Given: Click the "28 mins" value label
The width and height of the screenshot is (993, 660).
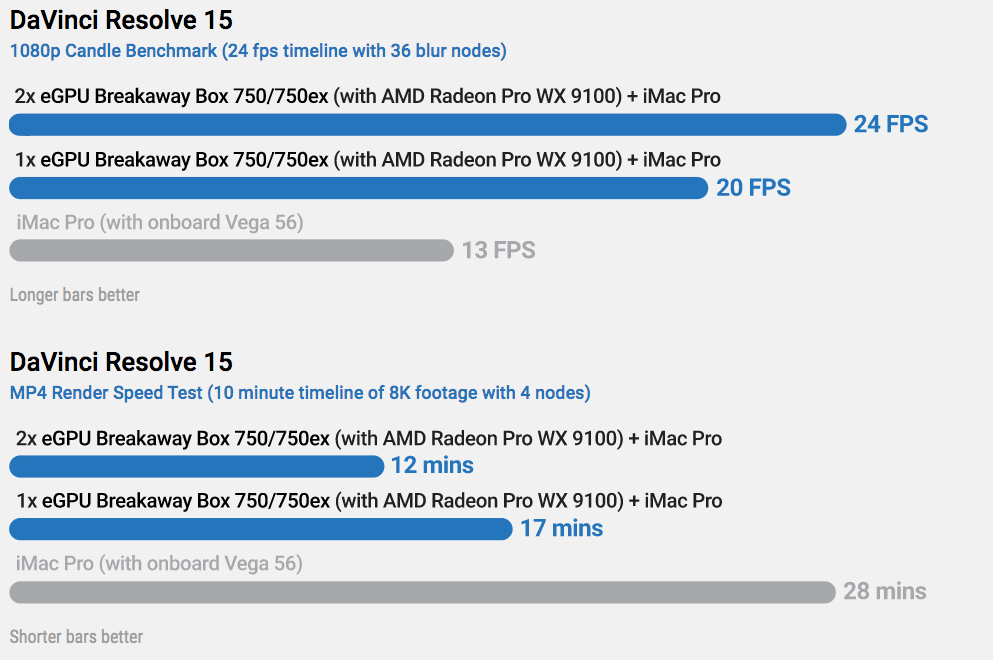Looking at the screenshot, I should point(885,592).
